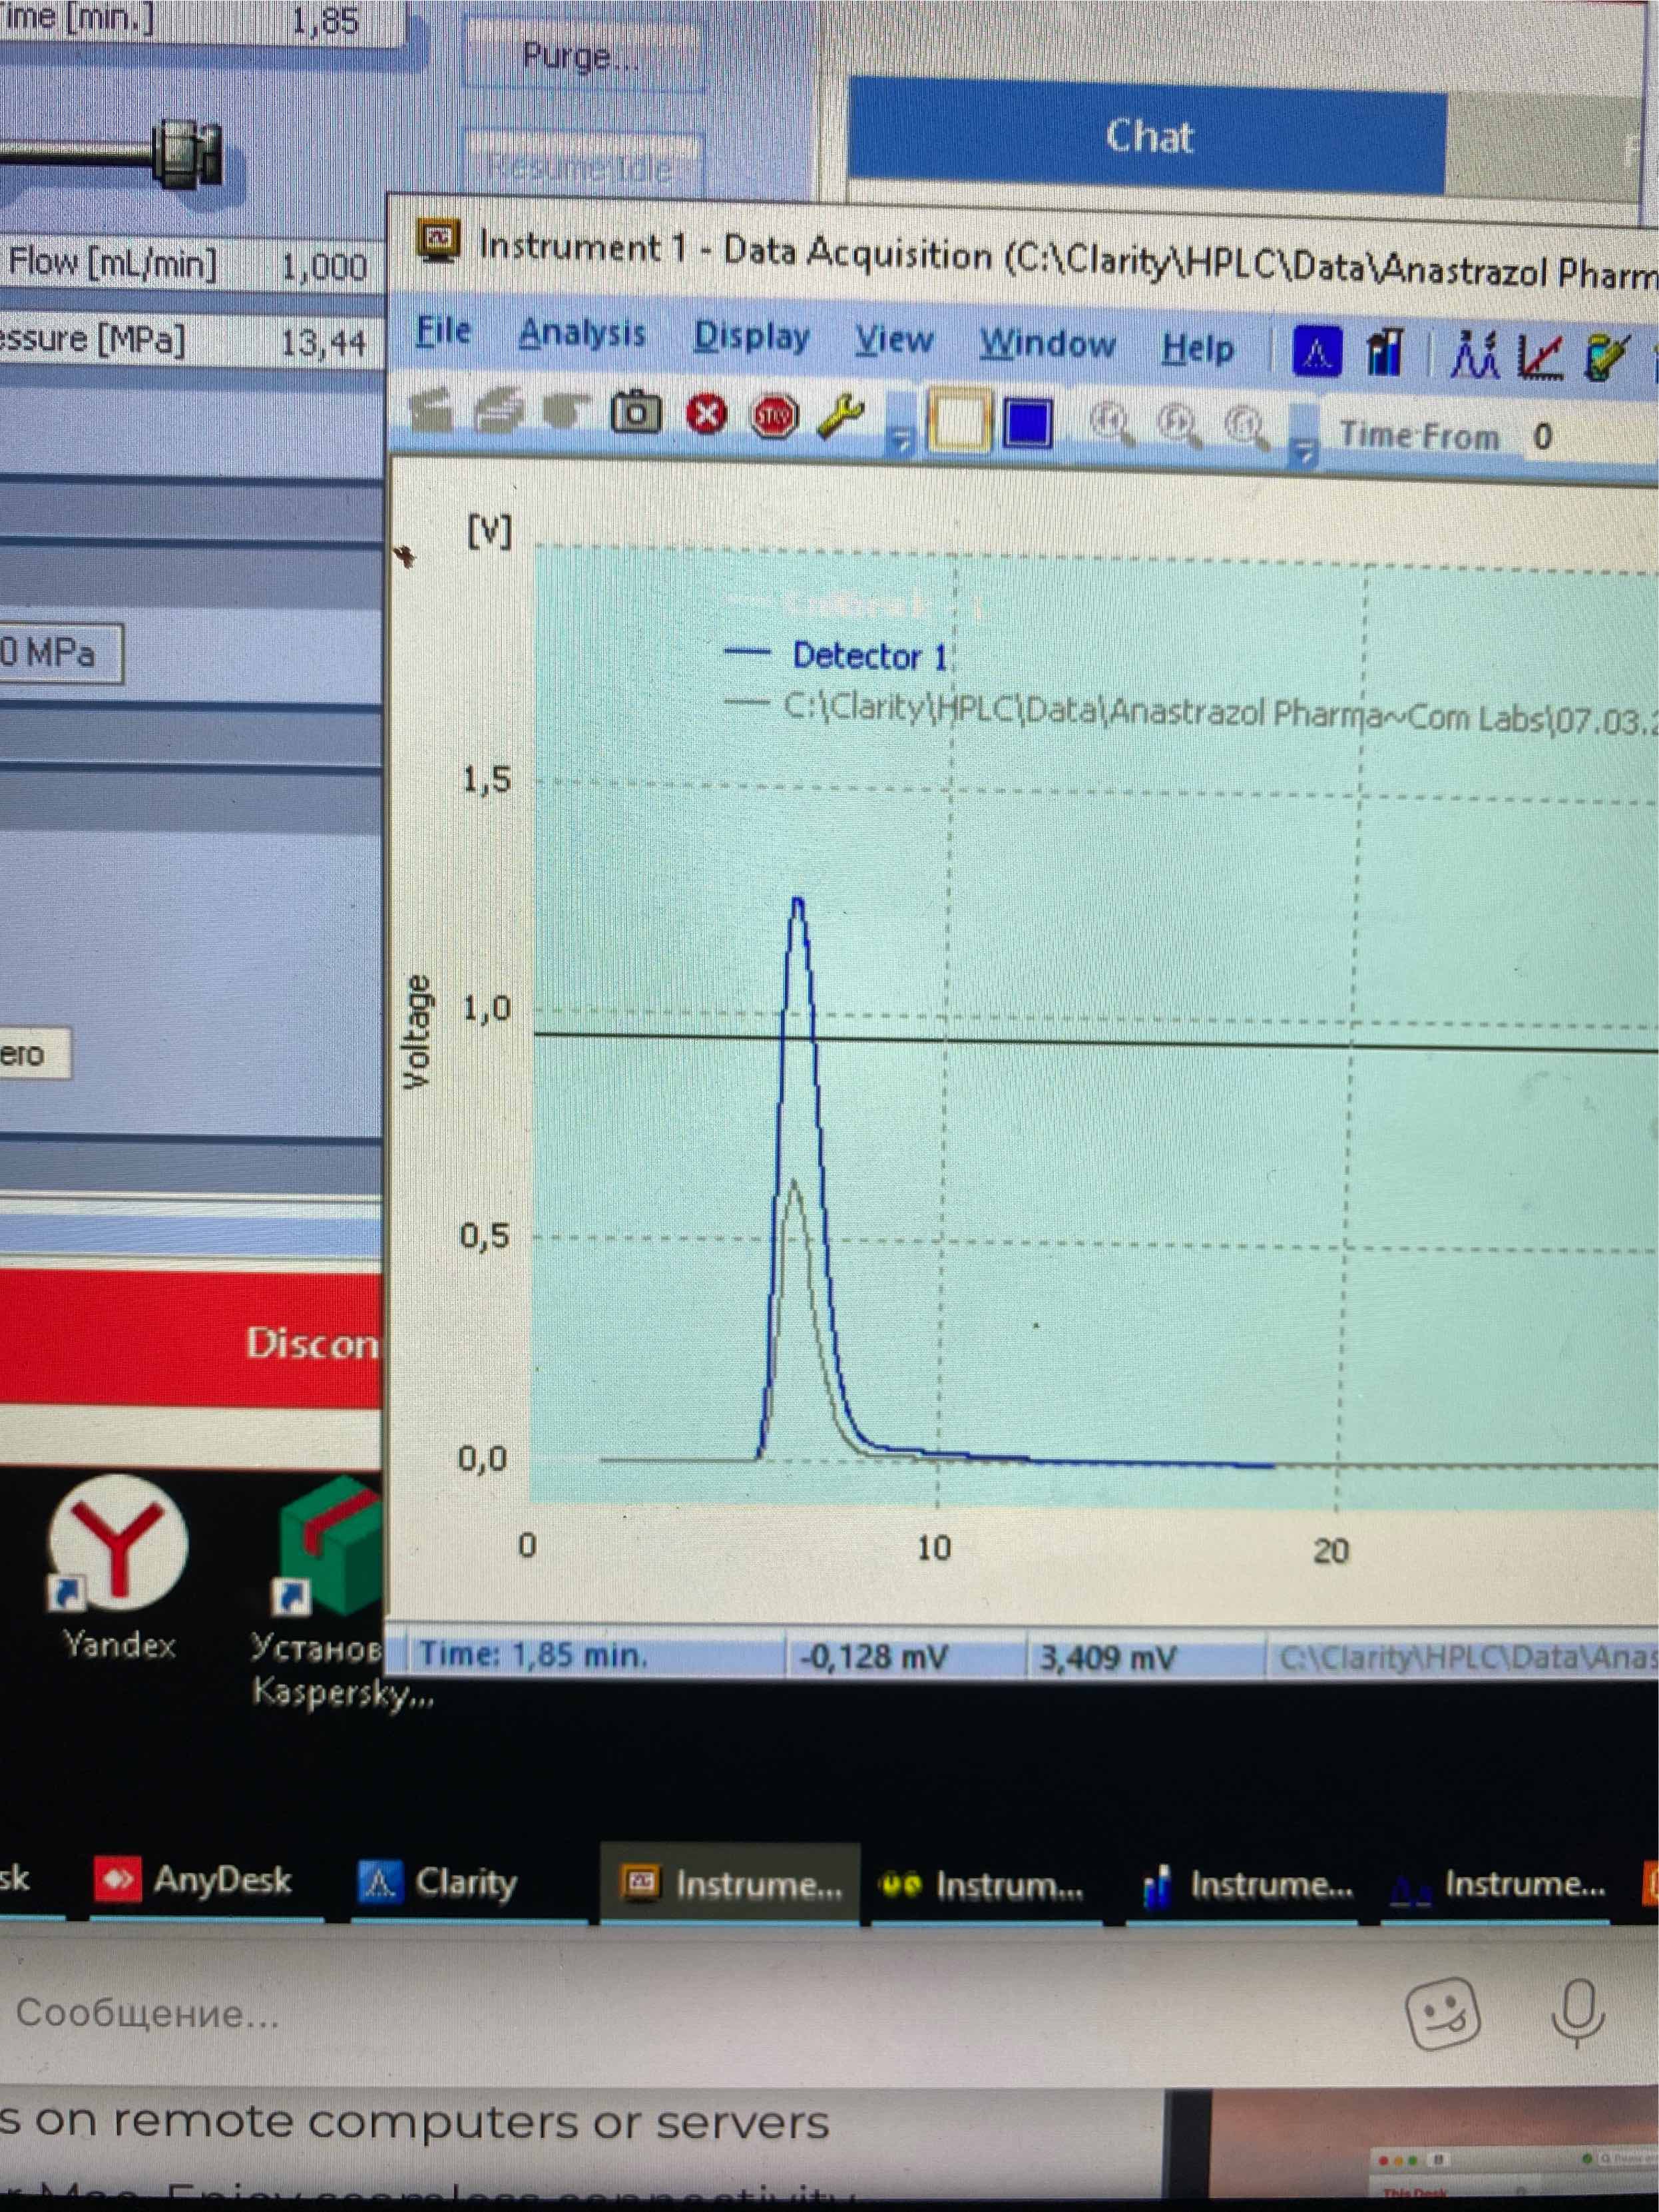Open the Display menu

[x=751, y=337]
